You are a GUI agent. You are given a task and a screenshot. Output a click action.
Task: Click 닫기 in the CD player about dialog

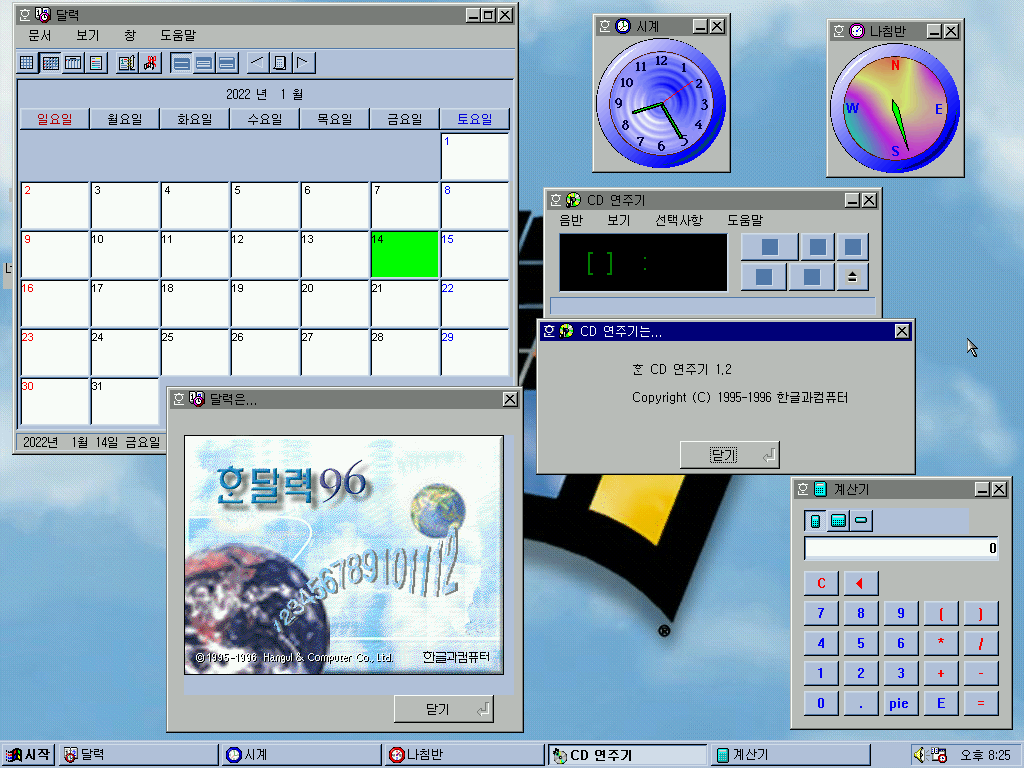click(x=729, y=455)
